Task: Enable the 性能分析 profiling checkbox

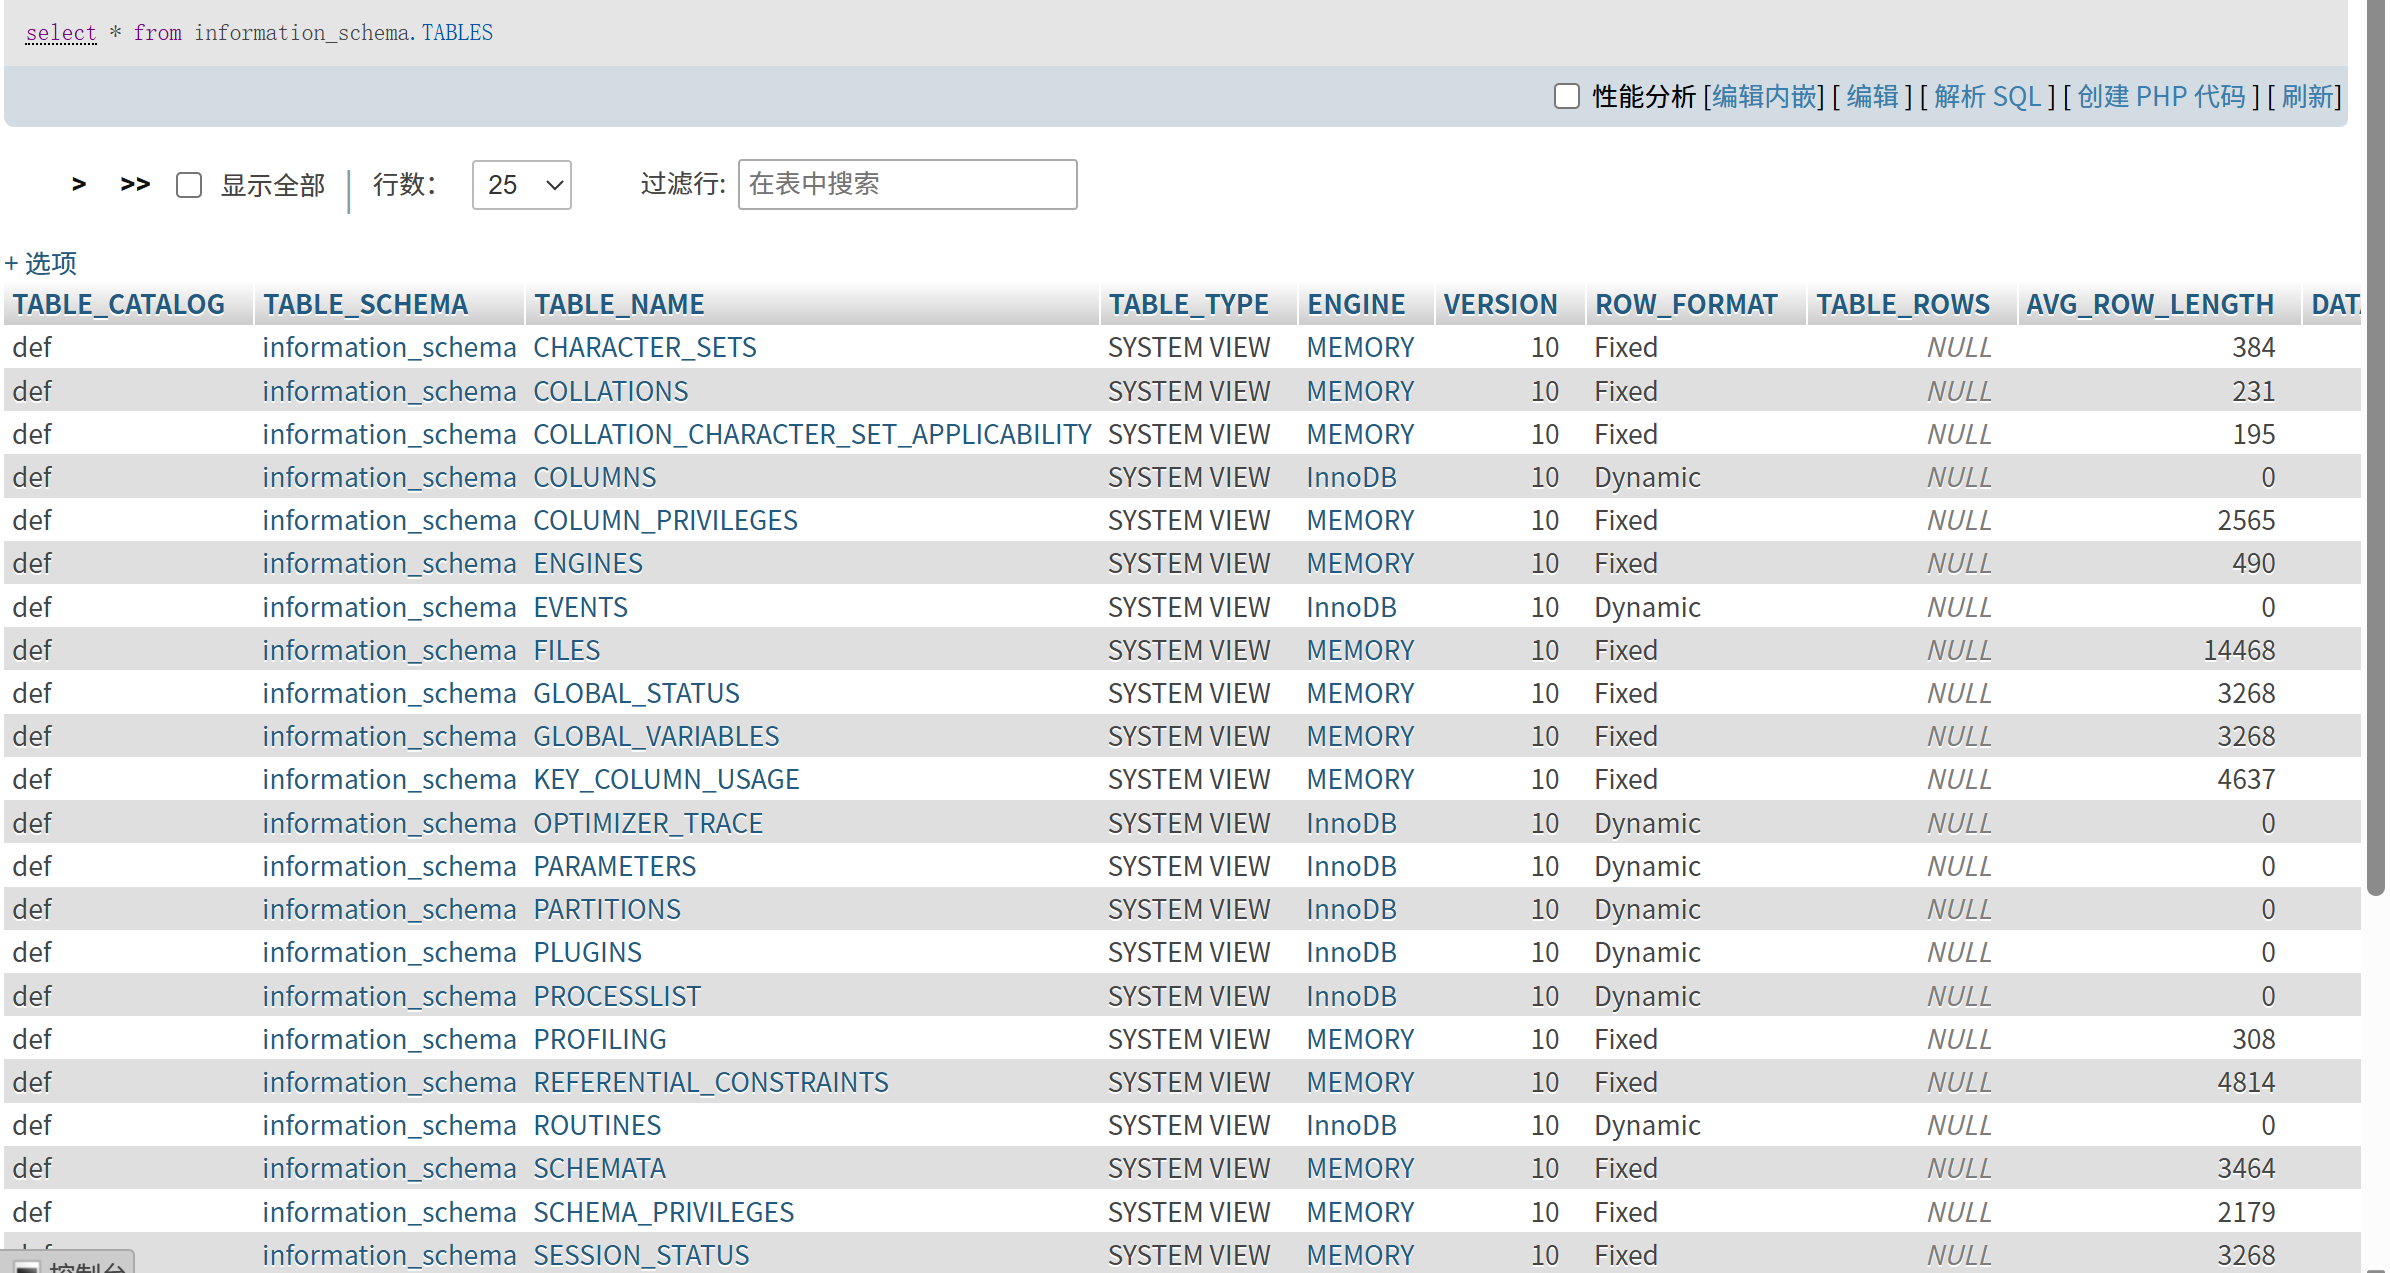Action: coord(1567,96)
